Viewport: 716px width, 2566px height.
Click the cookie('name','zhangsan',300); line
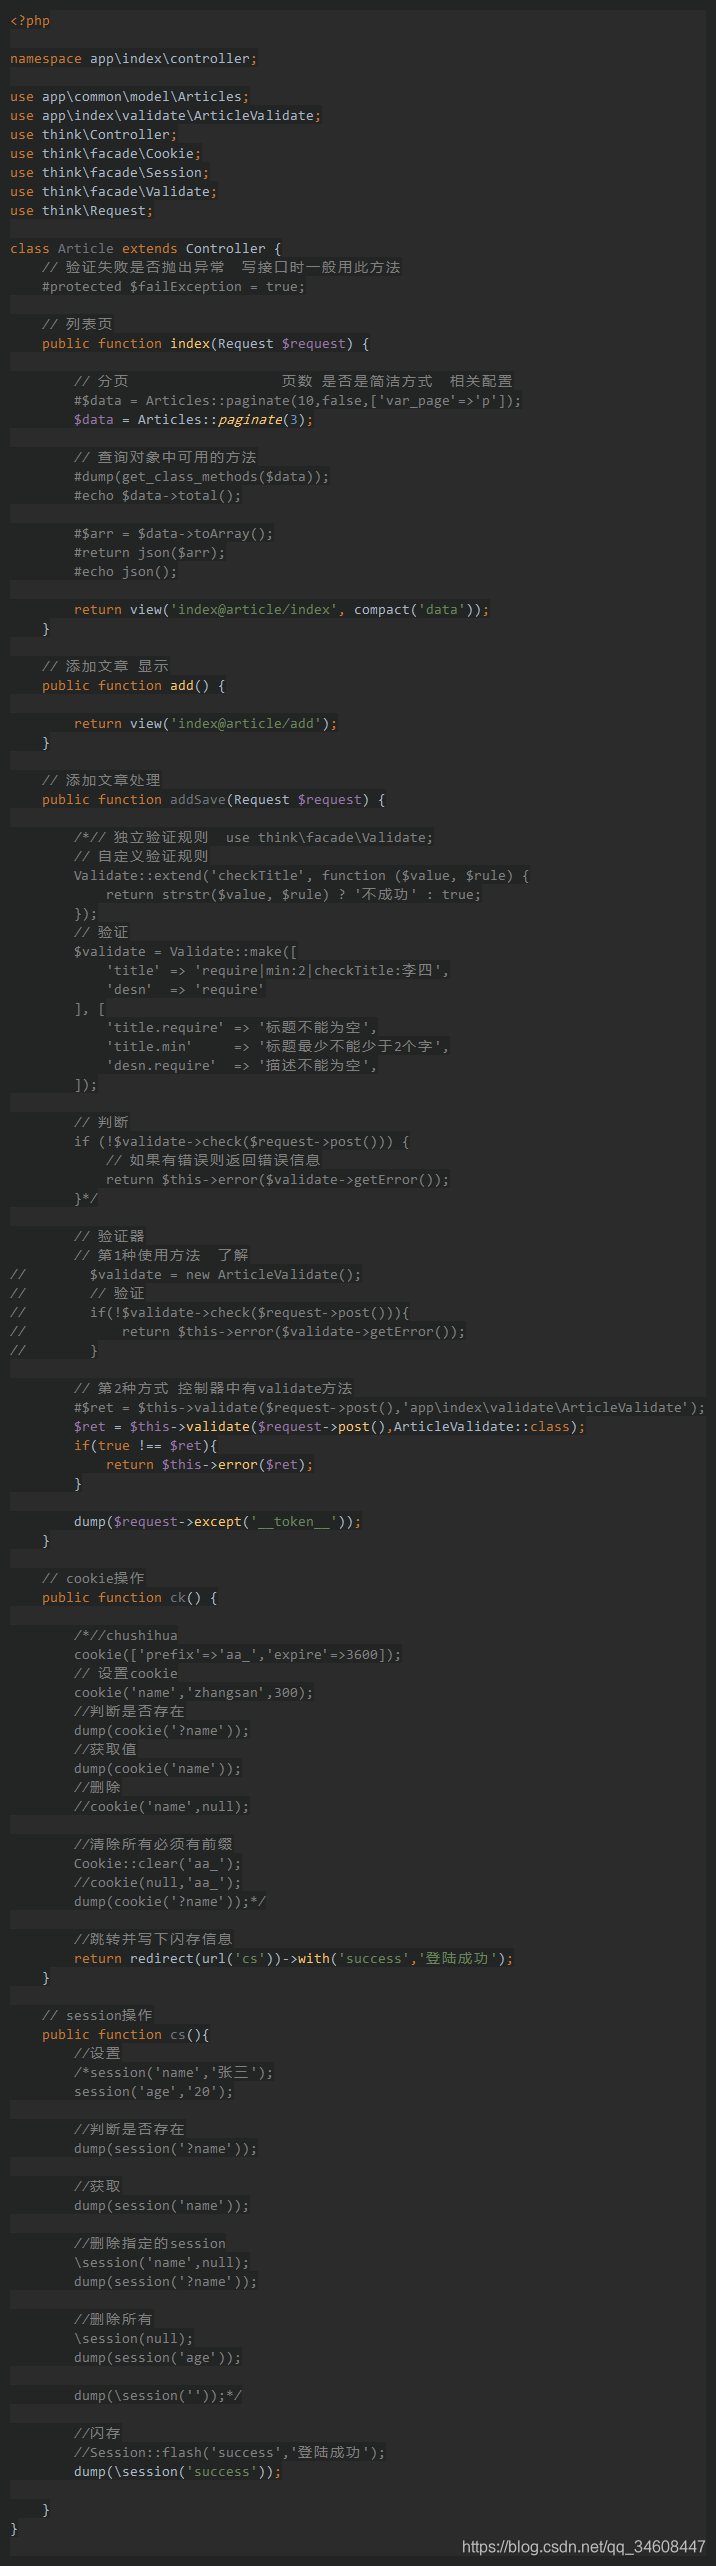(193, 1693)
